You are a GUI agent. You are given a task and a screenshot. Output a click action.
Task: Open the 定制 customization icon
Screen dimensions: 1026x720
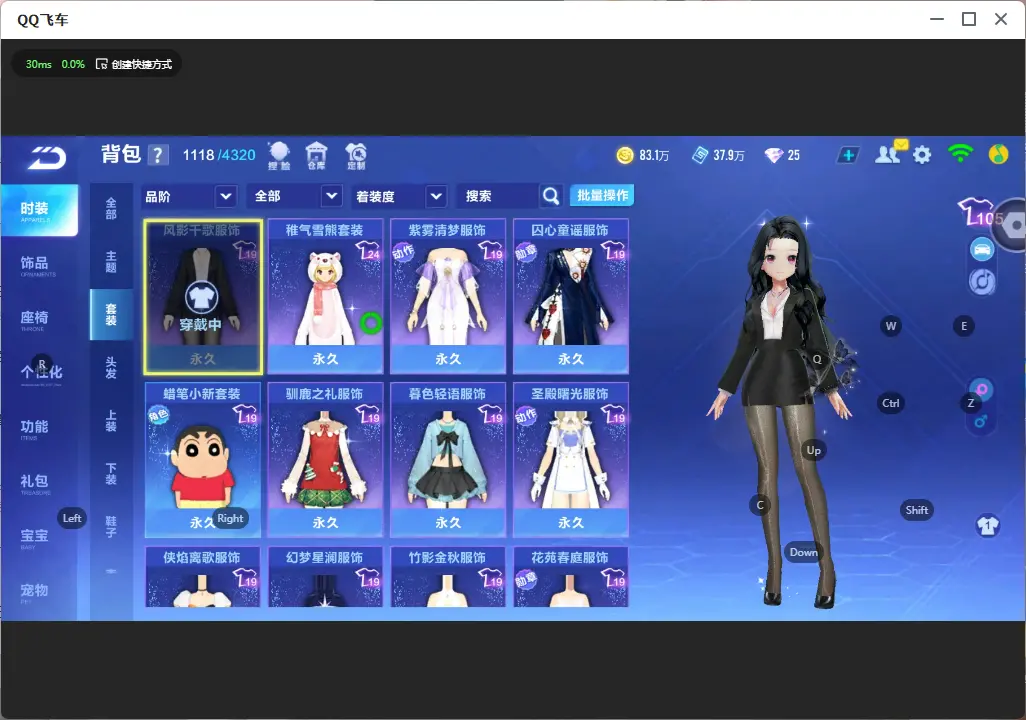pyautogui.click(x=357, y=156)
